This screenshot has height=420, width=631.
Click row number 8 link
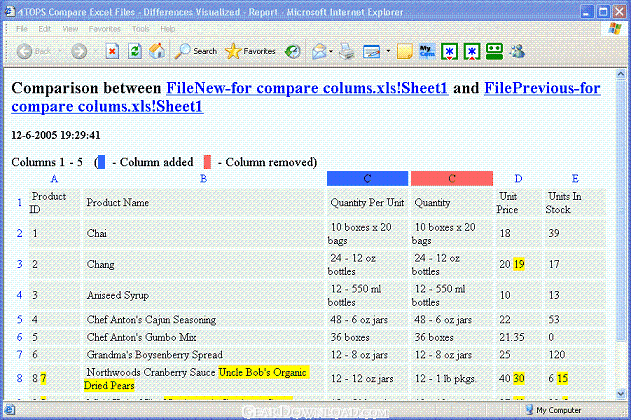click(x=19, y=378)
